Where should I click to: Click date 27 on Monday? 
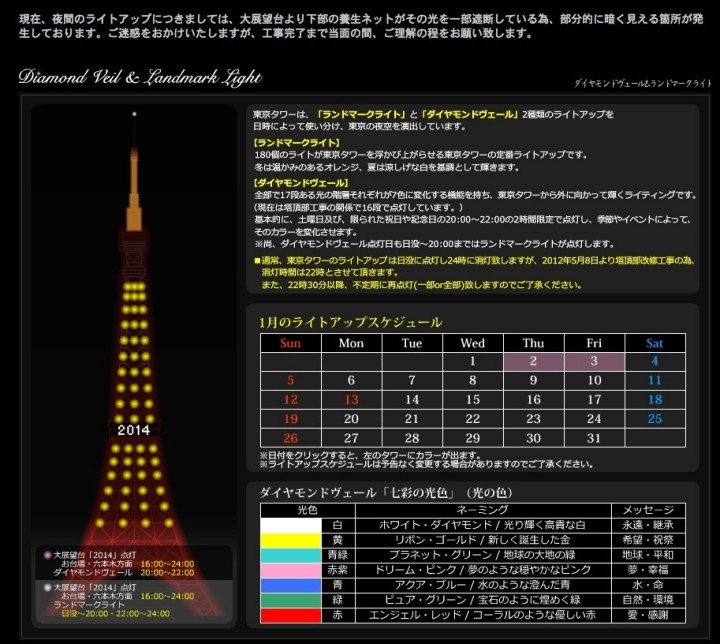coord(351,439)
